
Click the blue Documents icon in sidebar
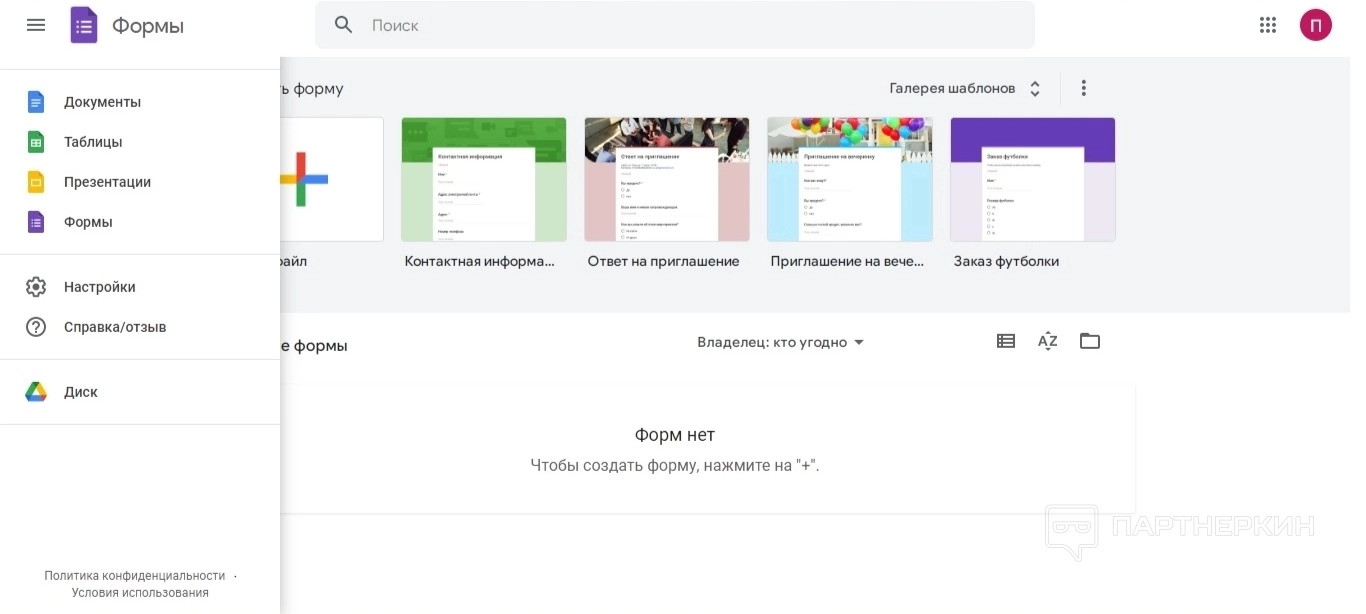click(36, 102)
